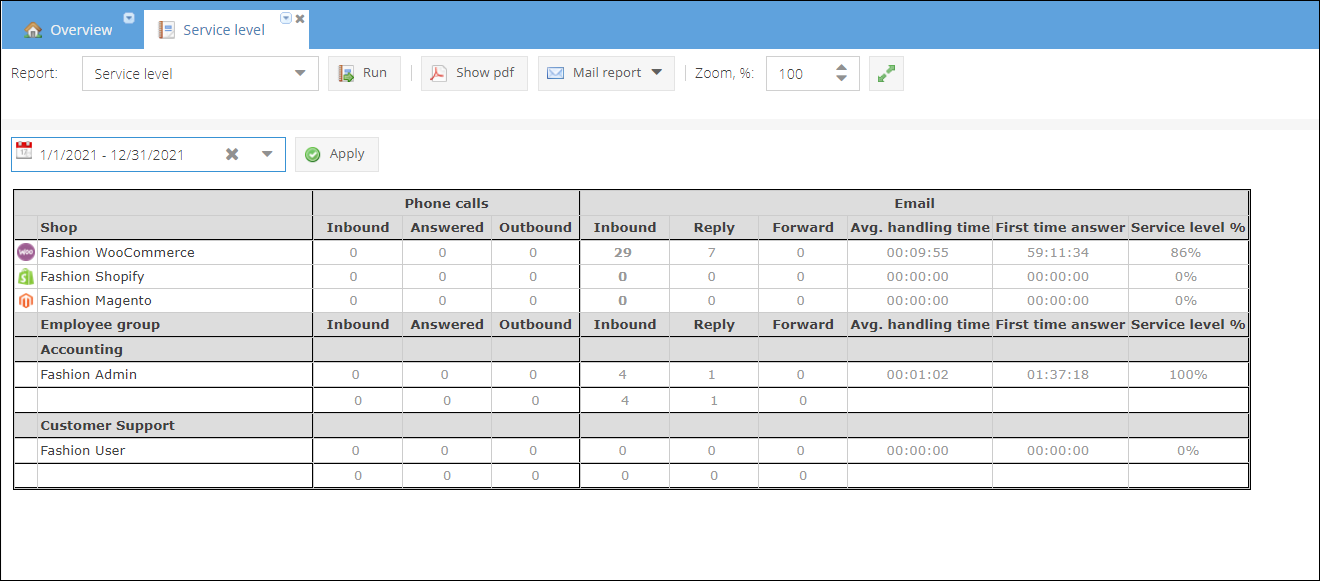
Task: Expand the Report combo box
Action: click(300, 73)
